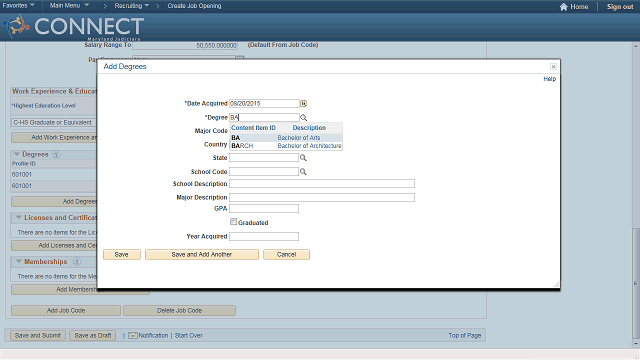
Task: Click the Description column header
Action: pos(309,128)
